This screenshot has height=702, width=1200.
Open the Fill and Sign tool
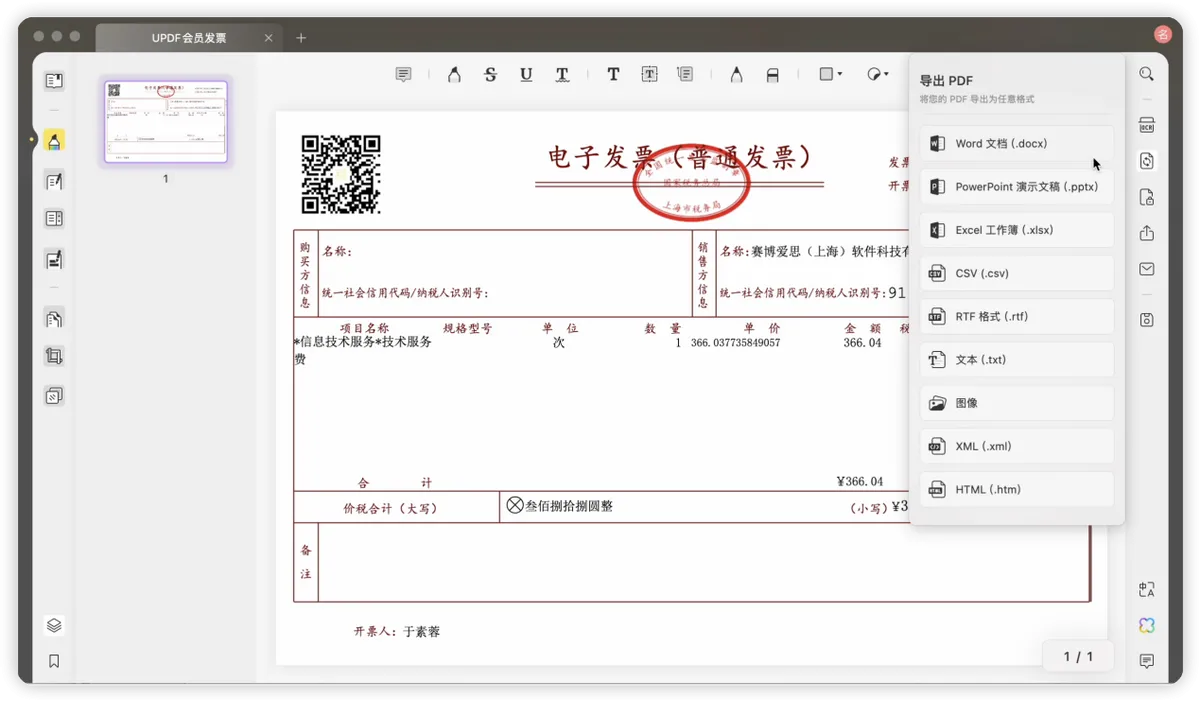pos(54,260)
